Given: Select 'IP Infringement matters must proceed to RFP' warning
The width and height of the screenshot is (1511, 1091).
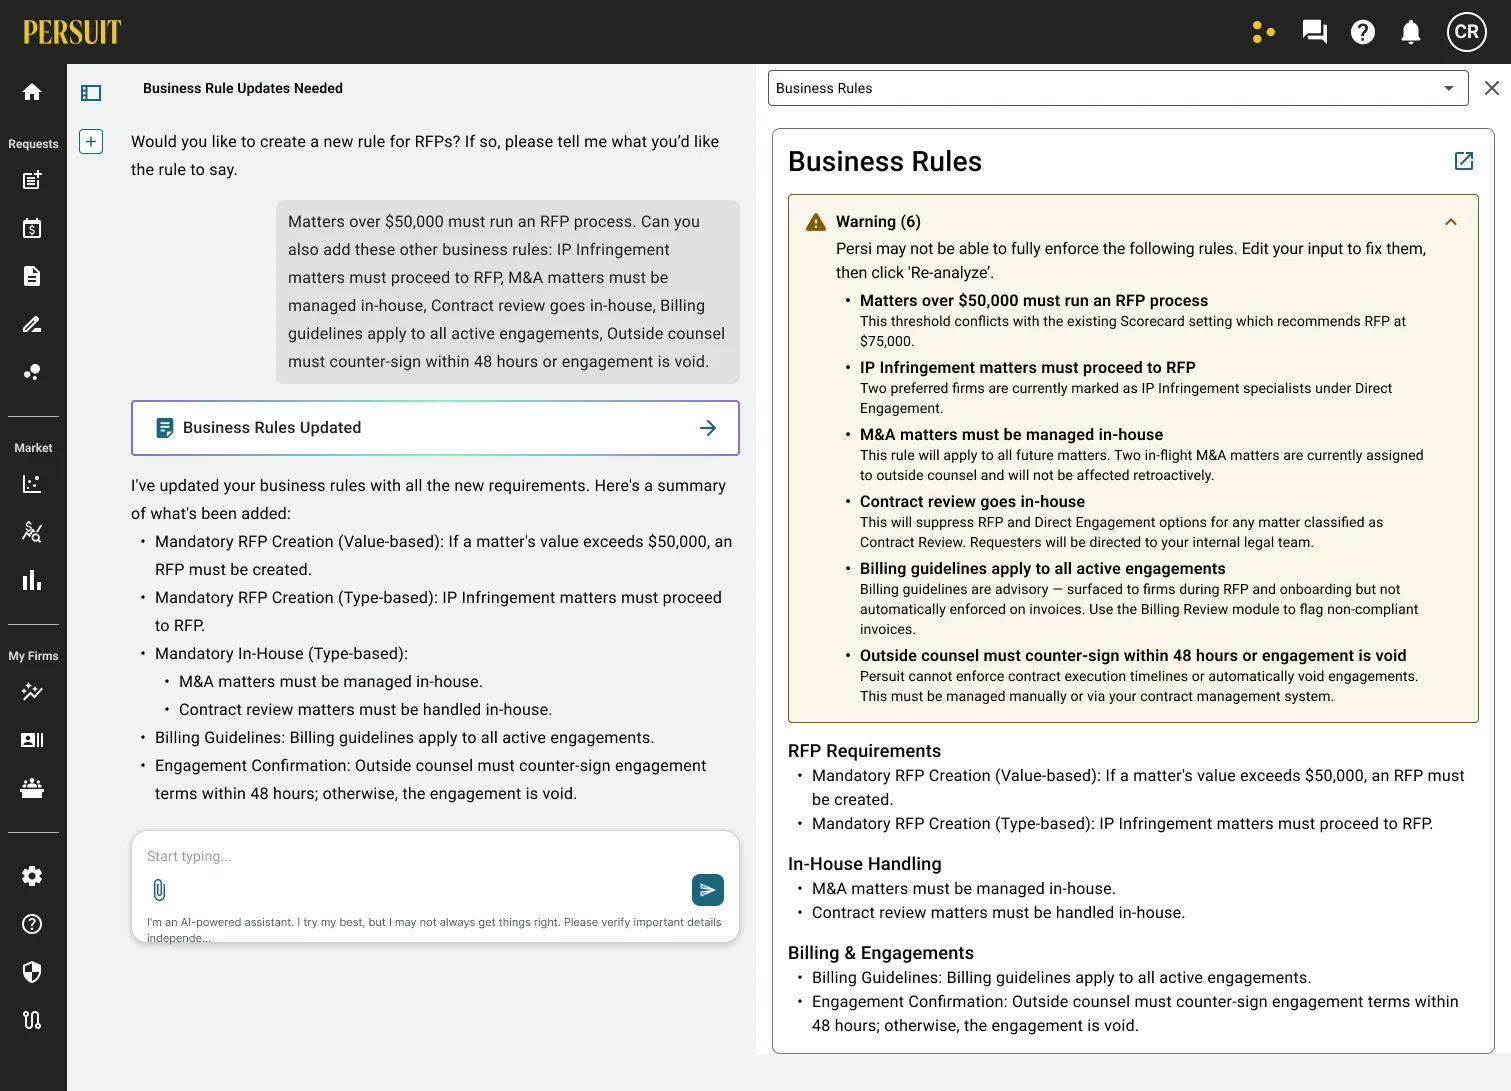Looking at the screenshot, I should pos(1028,367).
